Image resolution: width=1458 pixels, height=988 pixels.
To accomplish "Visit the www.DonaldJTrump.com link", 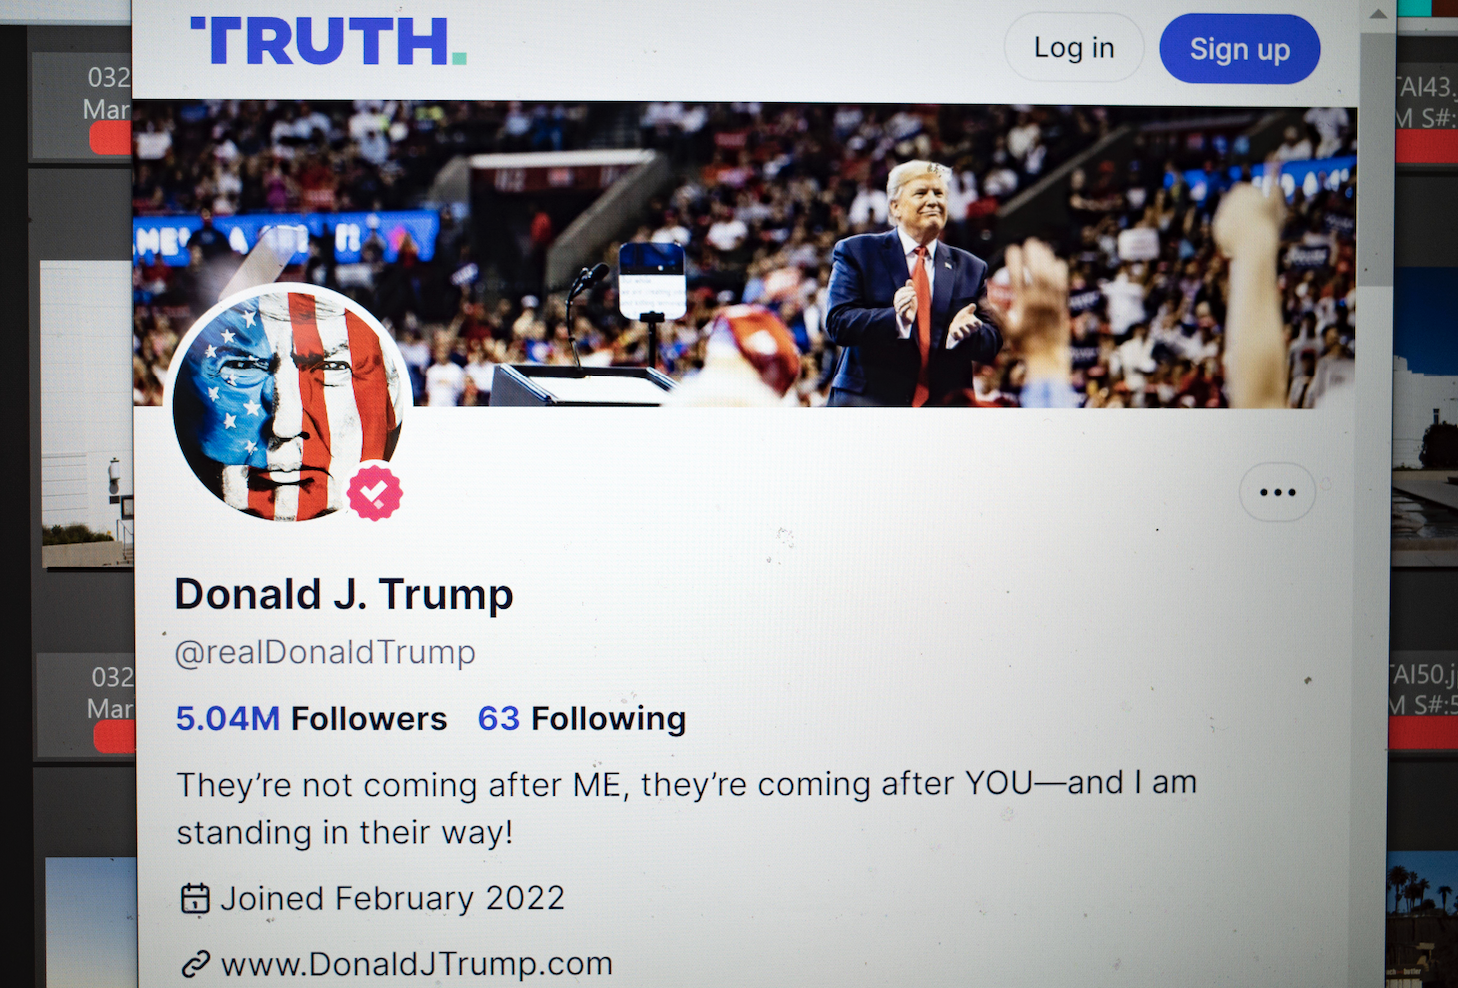I will pyautogui.click(x=416, y=964).
